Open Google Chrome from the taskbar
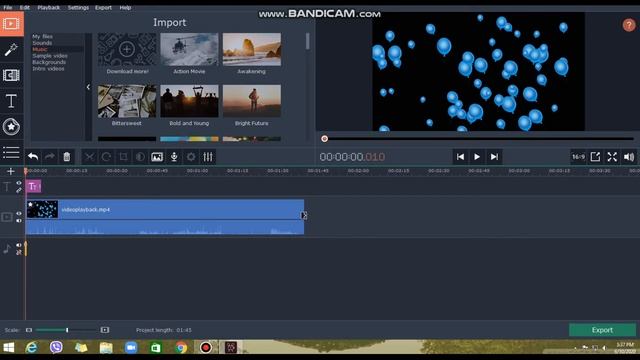Image resolution: width=640 pixels, height=360 pixels. tap(181, 347)
